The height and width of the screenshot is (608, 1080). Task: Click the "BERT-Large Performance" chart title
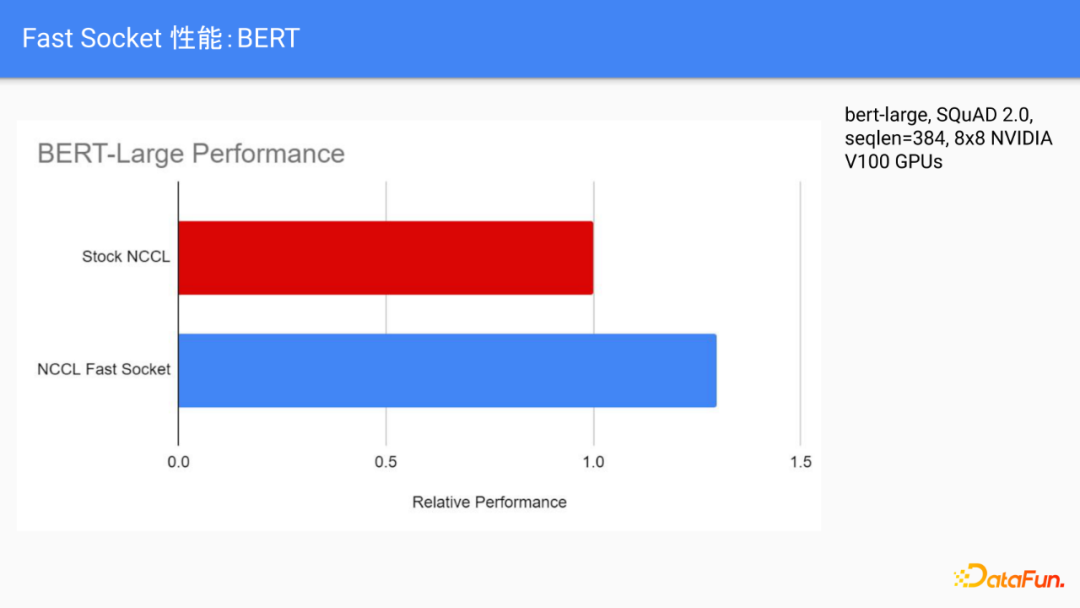pyautogui.click(x=191, y=153)
